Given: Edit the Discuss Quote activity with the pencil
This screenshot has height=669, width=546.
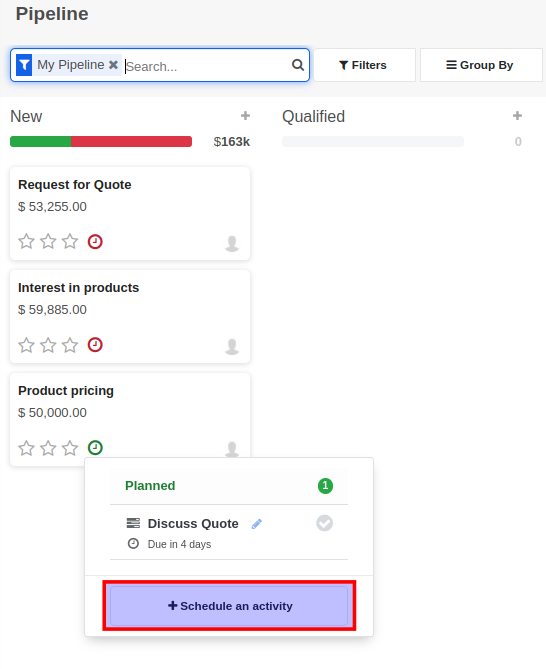Looking at the screenshot, I should (256, 524).
